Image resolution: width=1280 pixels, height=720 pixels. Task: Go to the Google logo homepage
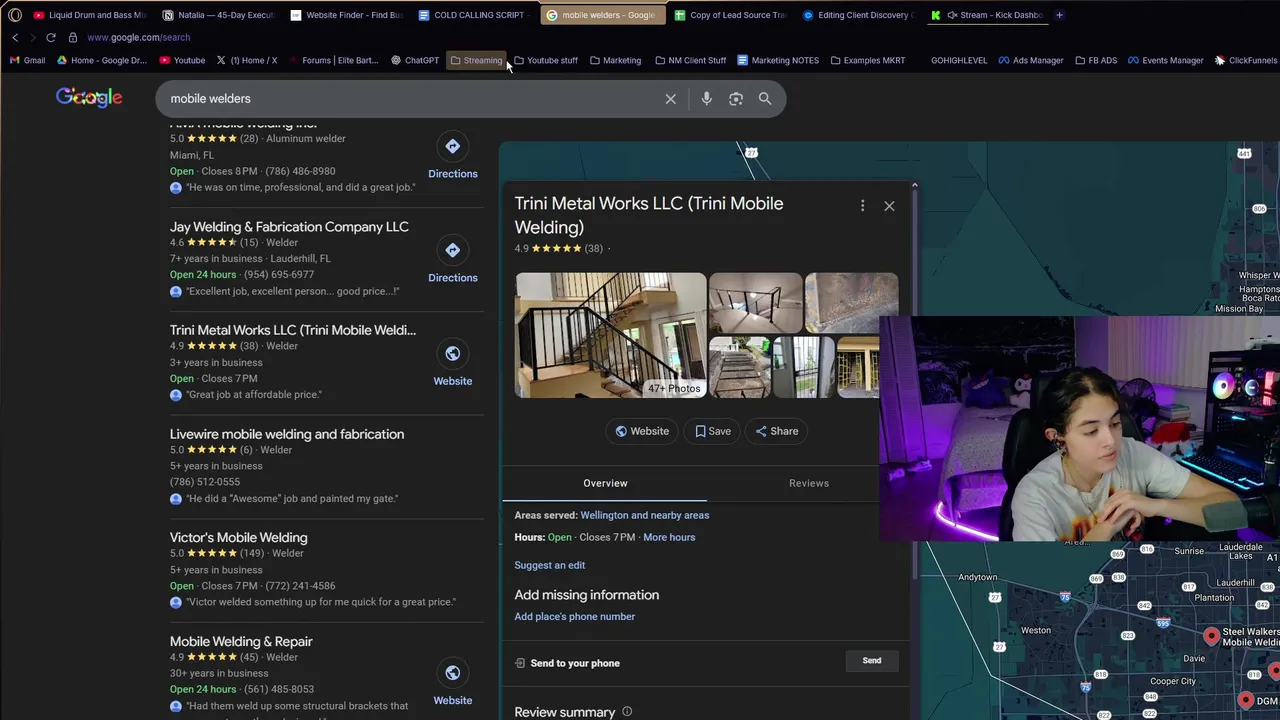89,97
